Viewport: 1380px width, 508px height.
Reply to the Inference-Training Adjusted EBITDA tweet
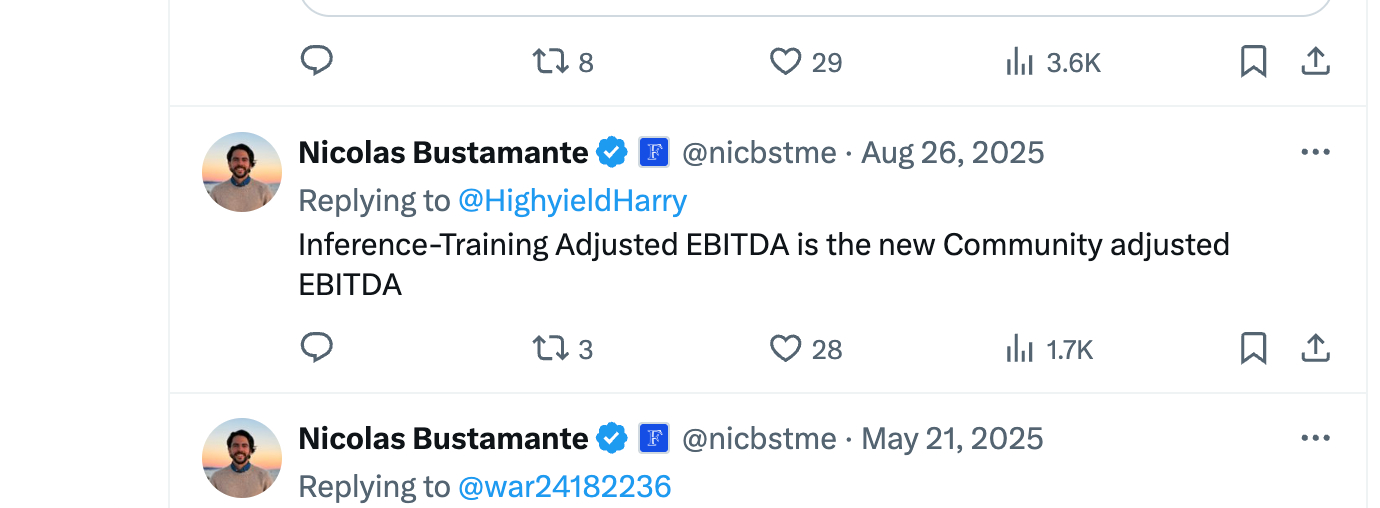point(317,348)
